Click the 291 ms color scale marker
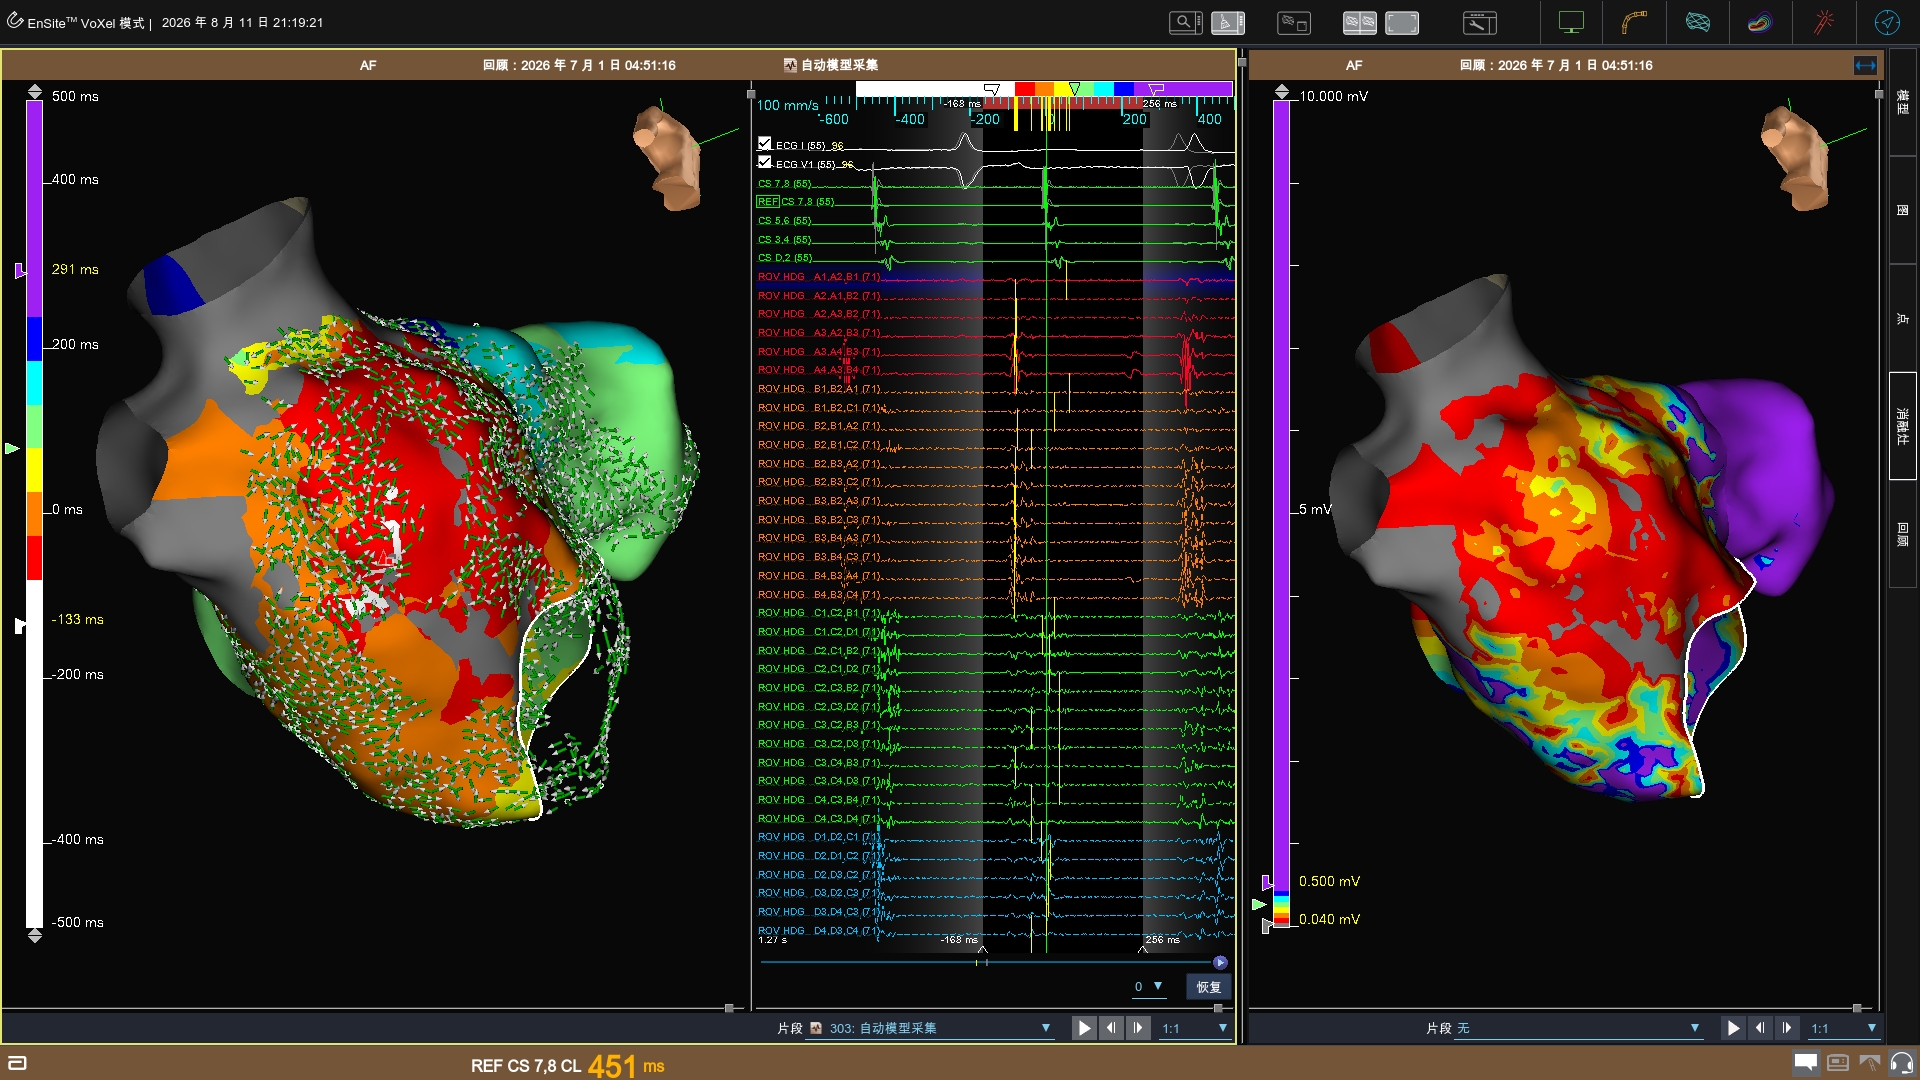1920x1080 pixels. coord(20,270)
